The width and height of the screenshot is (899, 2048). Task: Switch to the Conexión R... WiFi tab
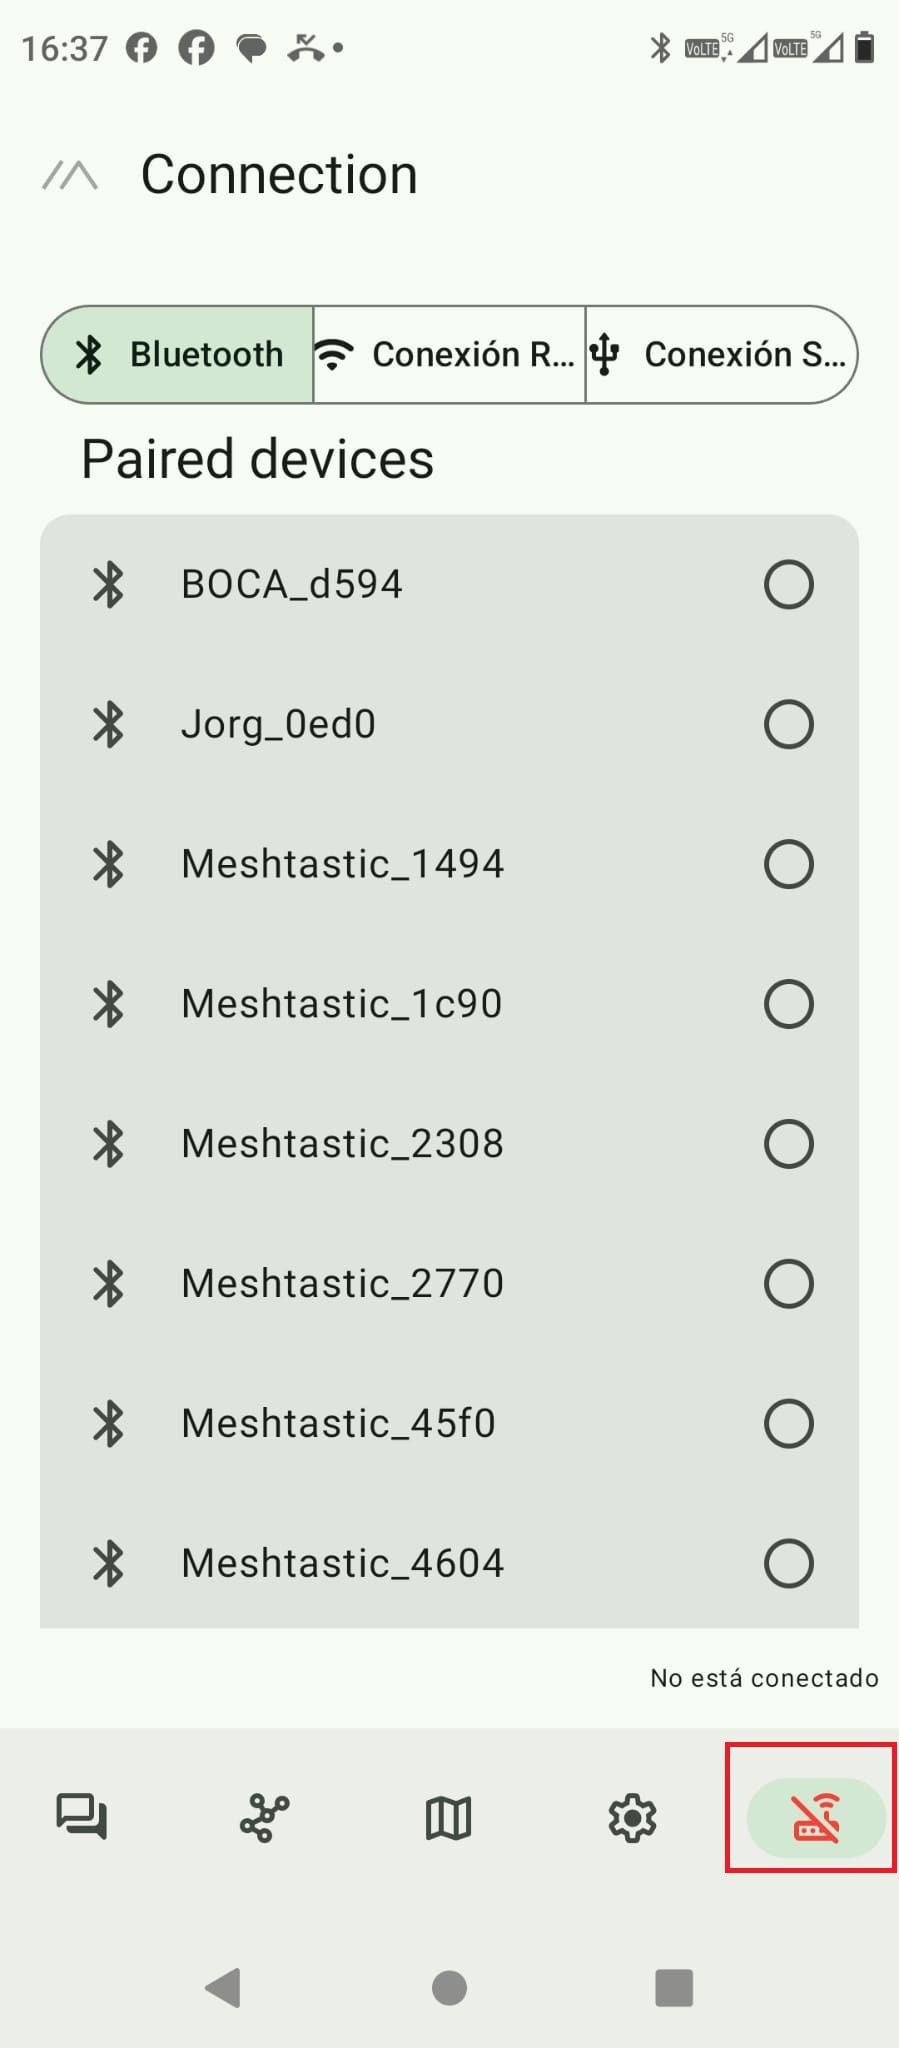[x=449, y=355]
